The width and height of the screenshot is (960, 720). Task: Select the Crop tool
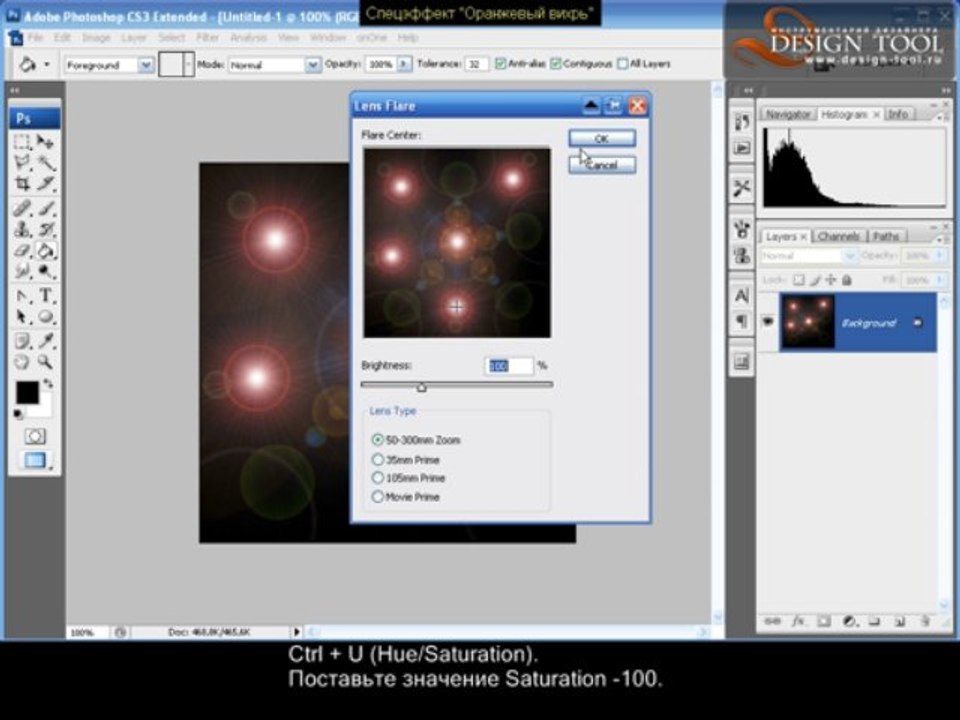tap(23, 184)
